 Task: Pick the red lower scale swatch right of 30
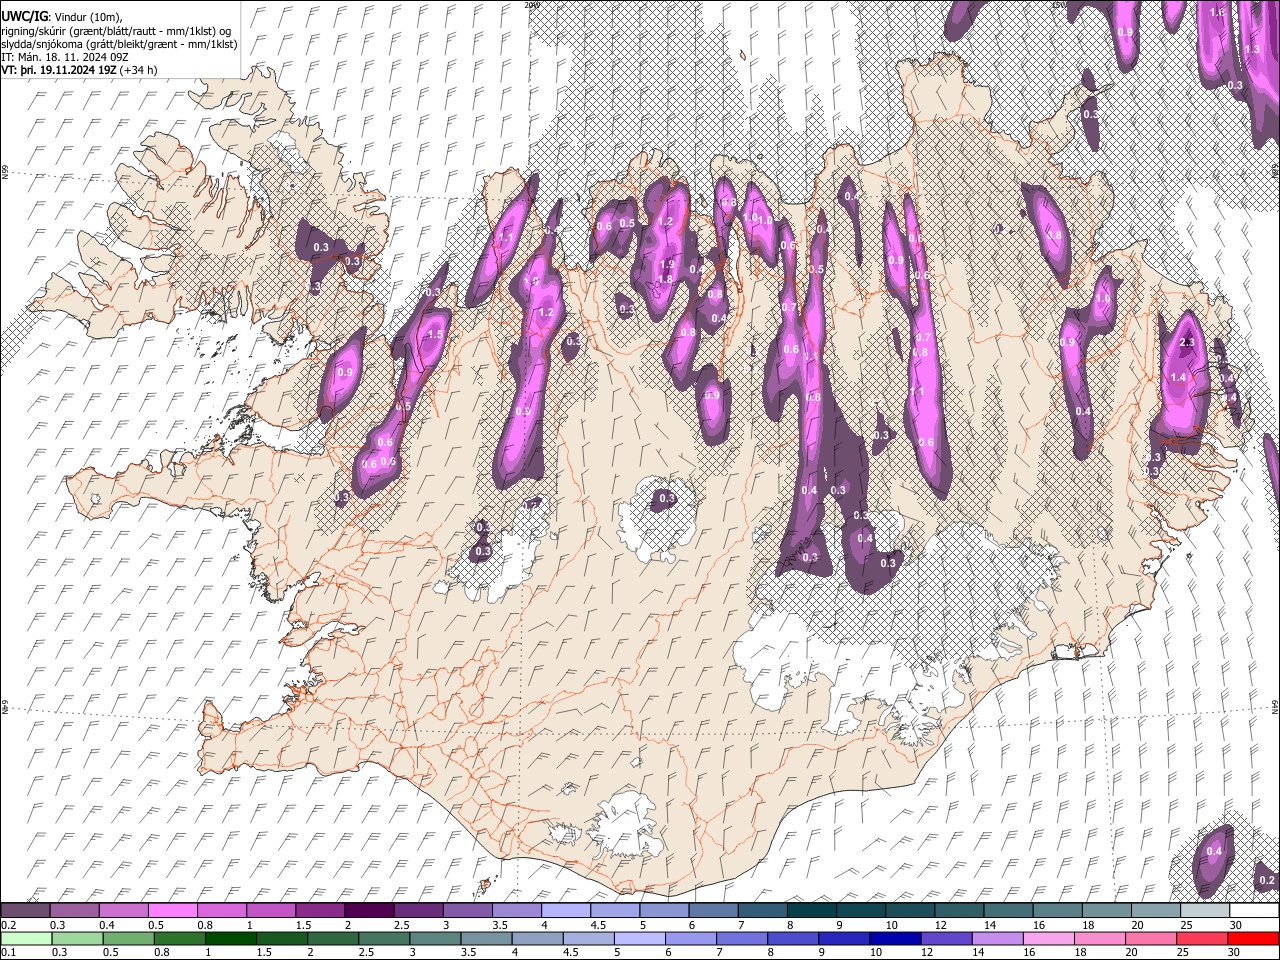click(1254, 938)
